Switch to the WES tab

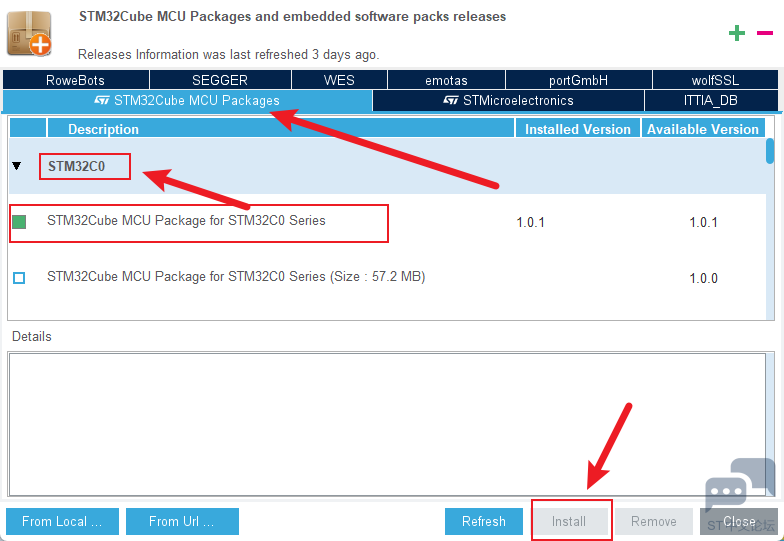click(339, 80)
